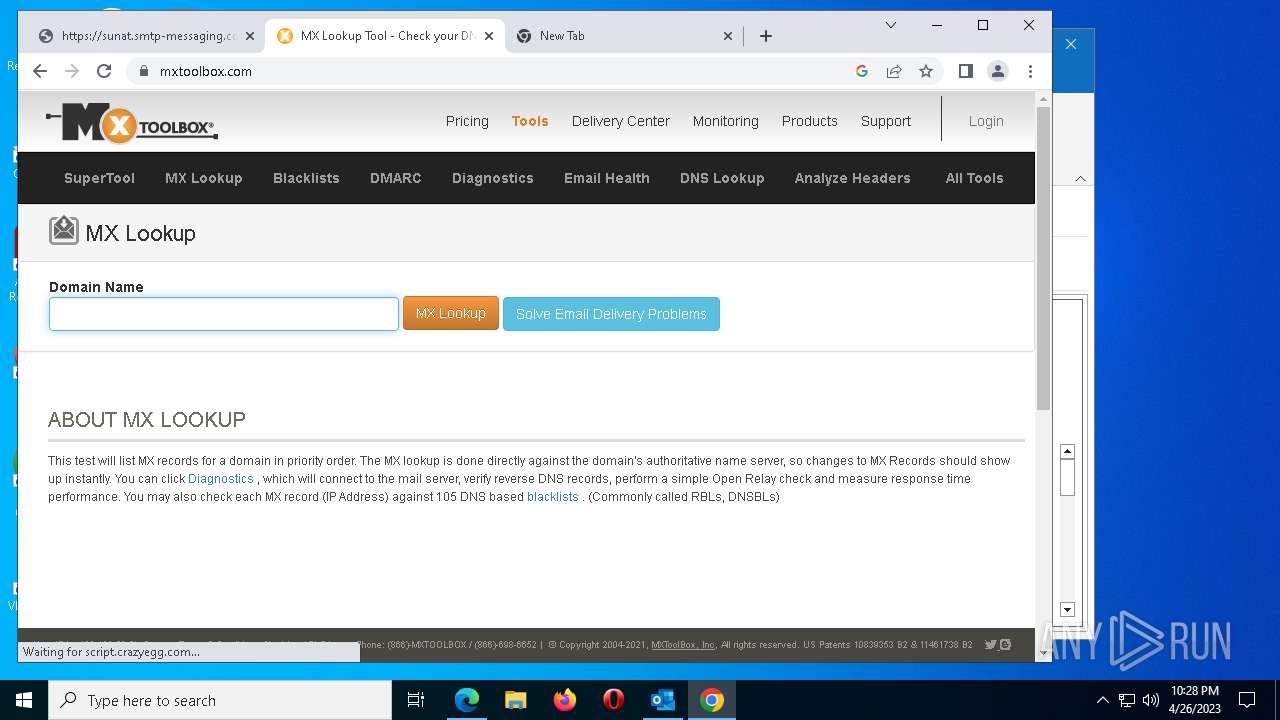Open Pricing menu item
The width and height of the screenshot is (1280, 720).
tap(467, 121)
